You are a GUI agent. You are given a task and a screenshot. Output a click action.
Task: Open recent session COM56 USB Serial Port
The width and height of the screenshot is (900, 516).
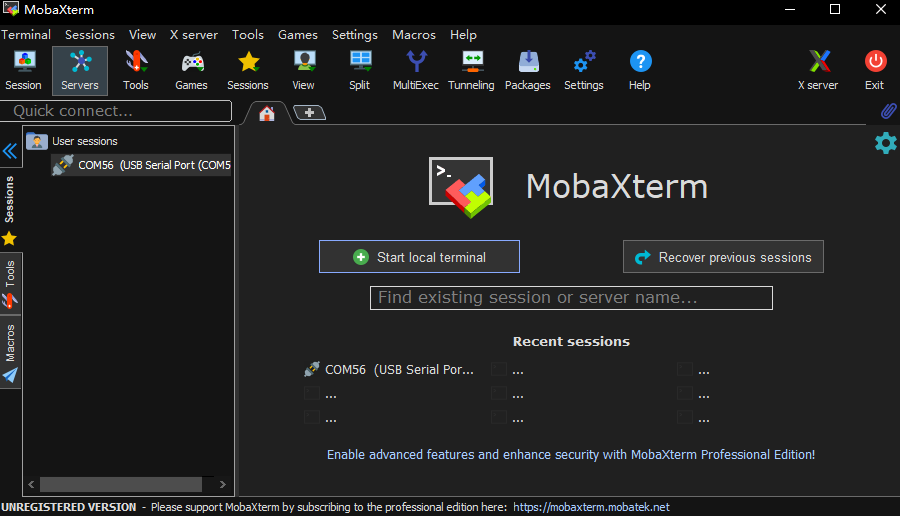click(390, 370)
